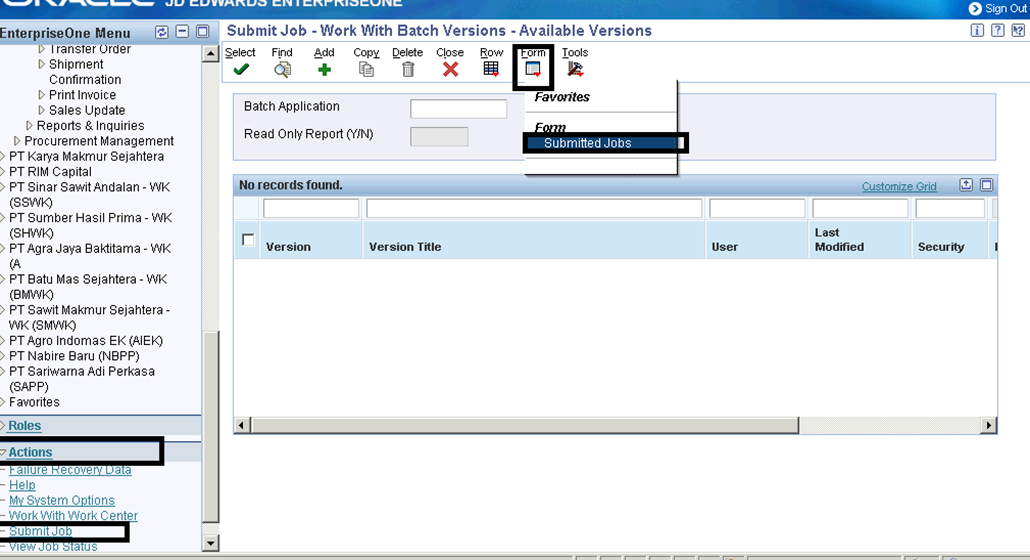Viewport: 1030px width, 560px height.
Task: Click the User column filter field
Action: click(757, 208)
